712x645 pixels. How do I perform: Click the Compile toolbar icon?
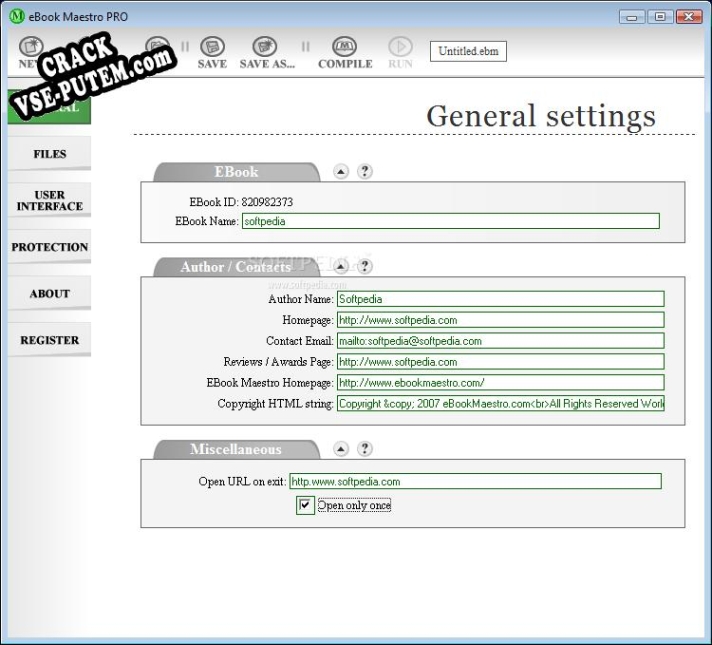(345, 48)
